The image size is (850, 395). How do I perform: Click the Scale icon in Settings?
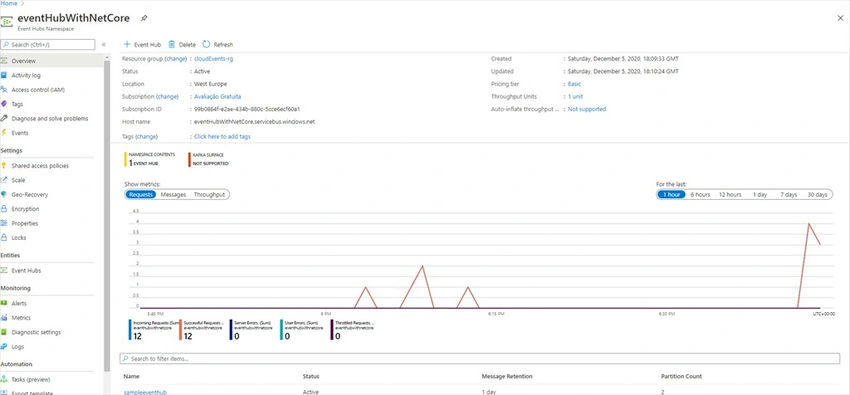tap(4, 180)
